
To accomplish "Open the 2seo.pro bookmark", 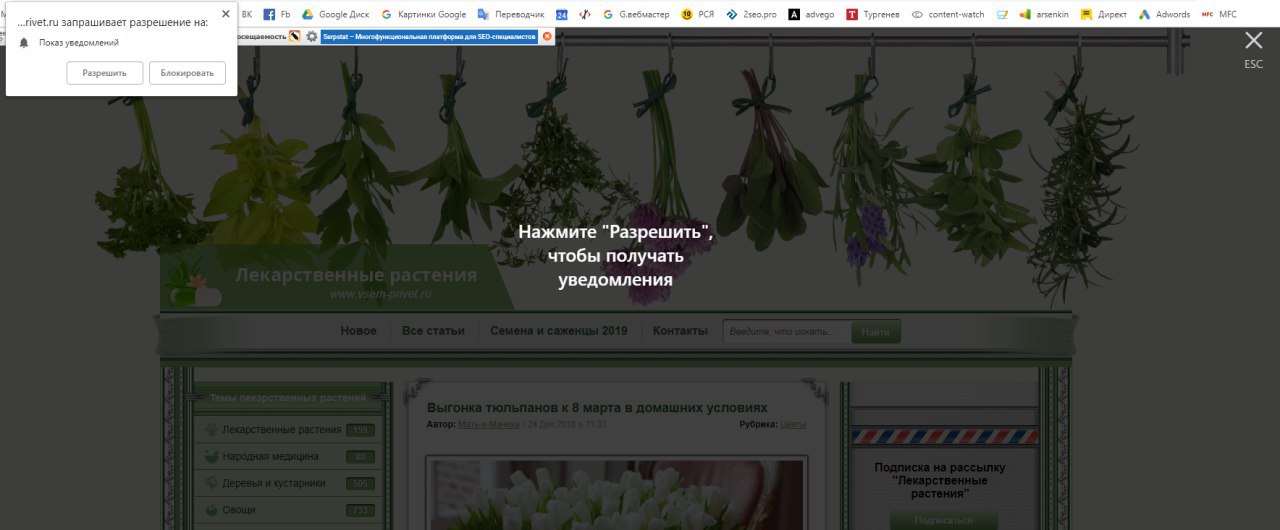I will (751, 14).
